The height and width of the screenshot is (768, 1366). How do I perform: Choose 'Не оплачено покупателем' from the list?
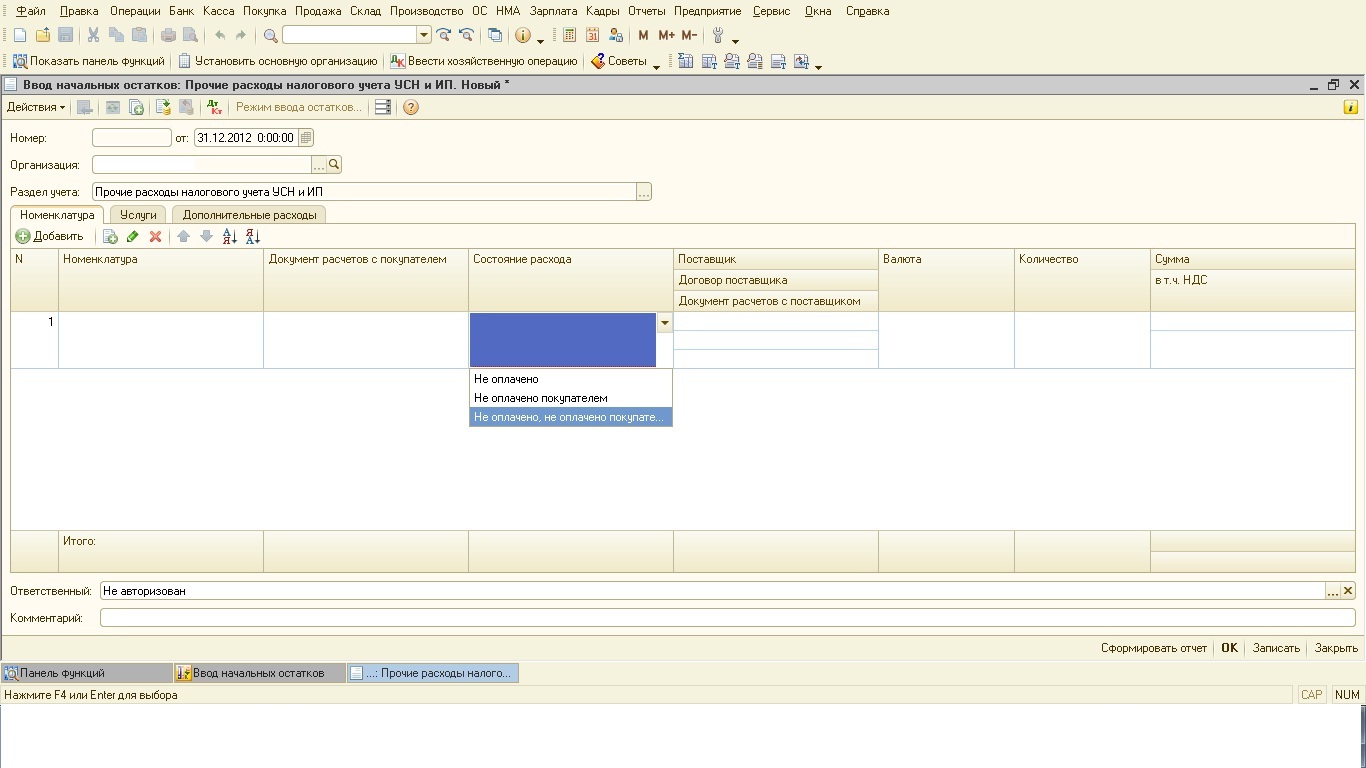pyautogui.click(x=541, y=398)
